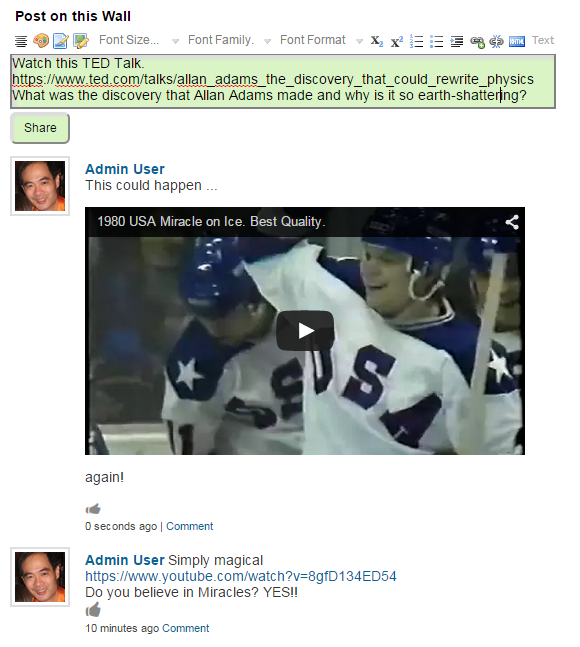The image size is (580, 647).
Task: Click inside the wall post text area
Action: click(283, 81)
